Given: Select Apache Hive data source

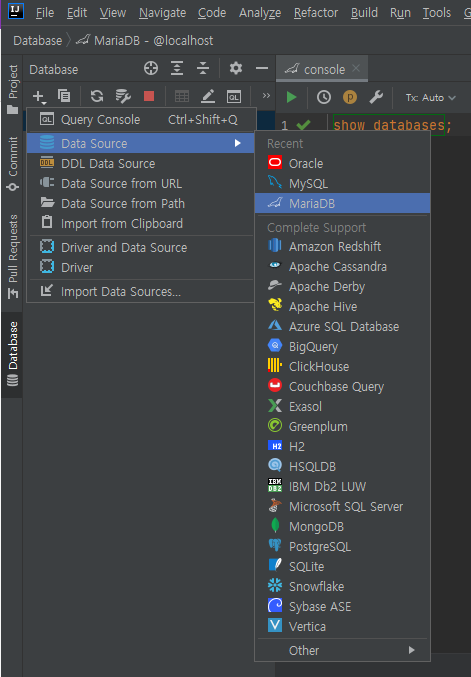Looking at the screenshot, I should point(342,307).
